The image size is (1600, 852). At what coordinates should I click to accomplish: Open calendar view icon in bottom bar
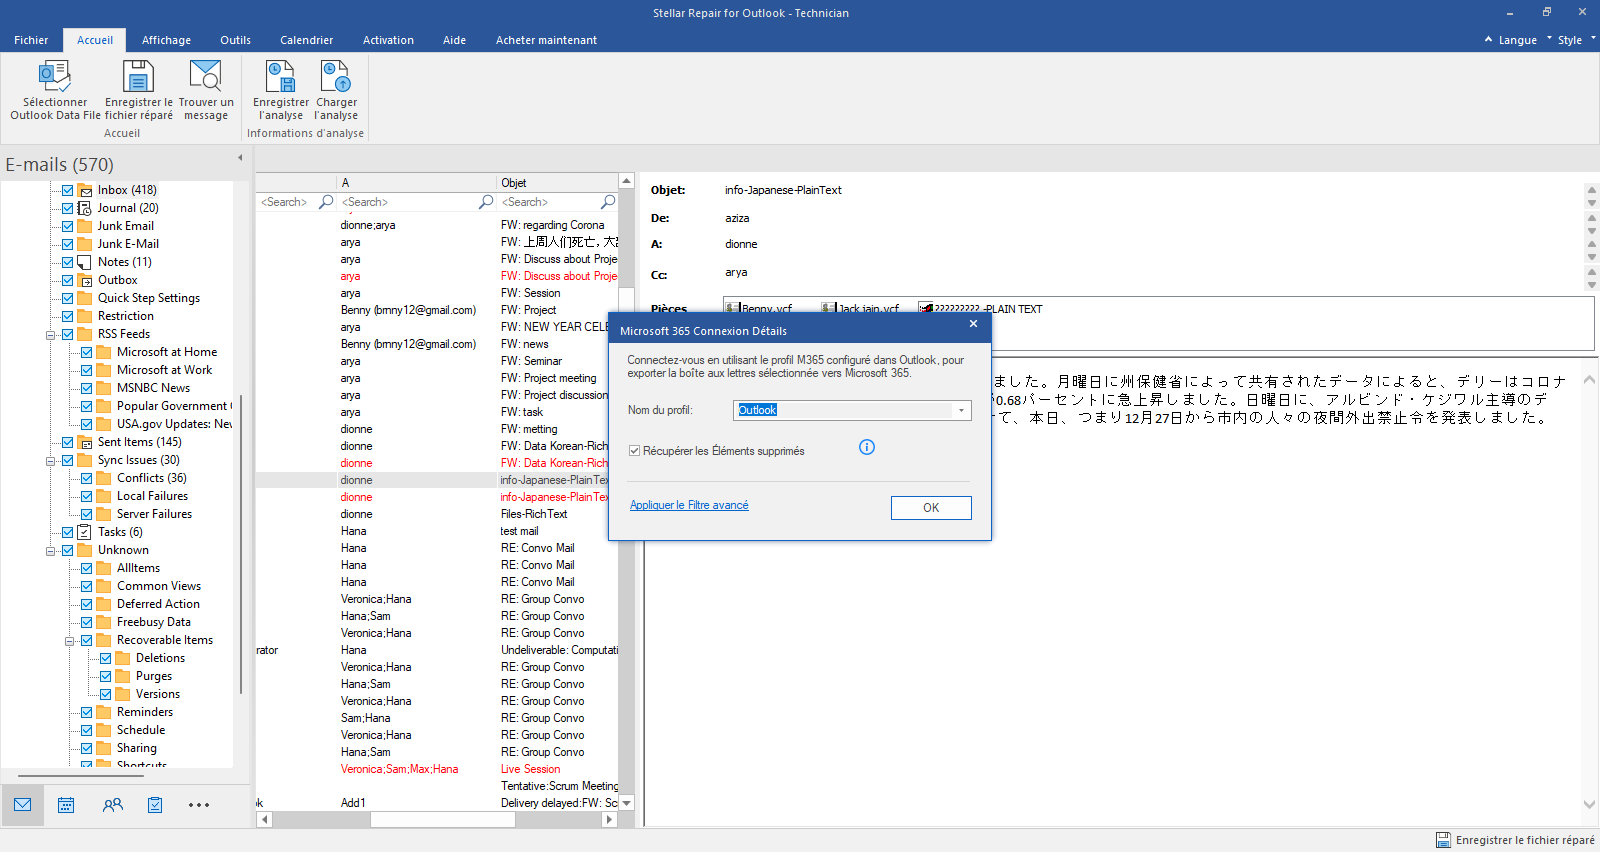point(66,805)
